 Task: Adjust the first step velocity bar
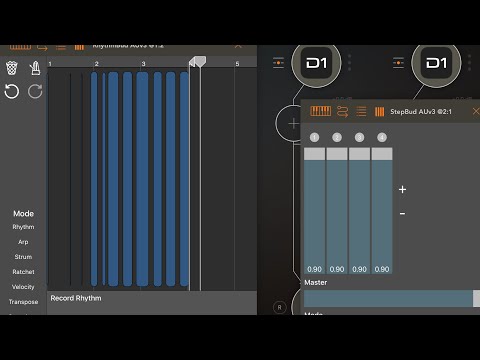point(314,211)
